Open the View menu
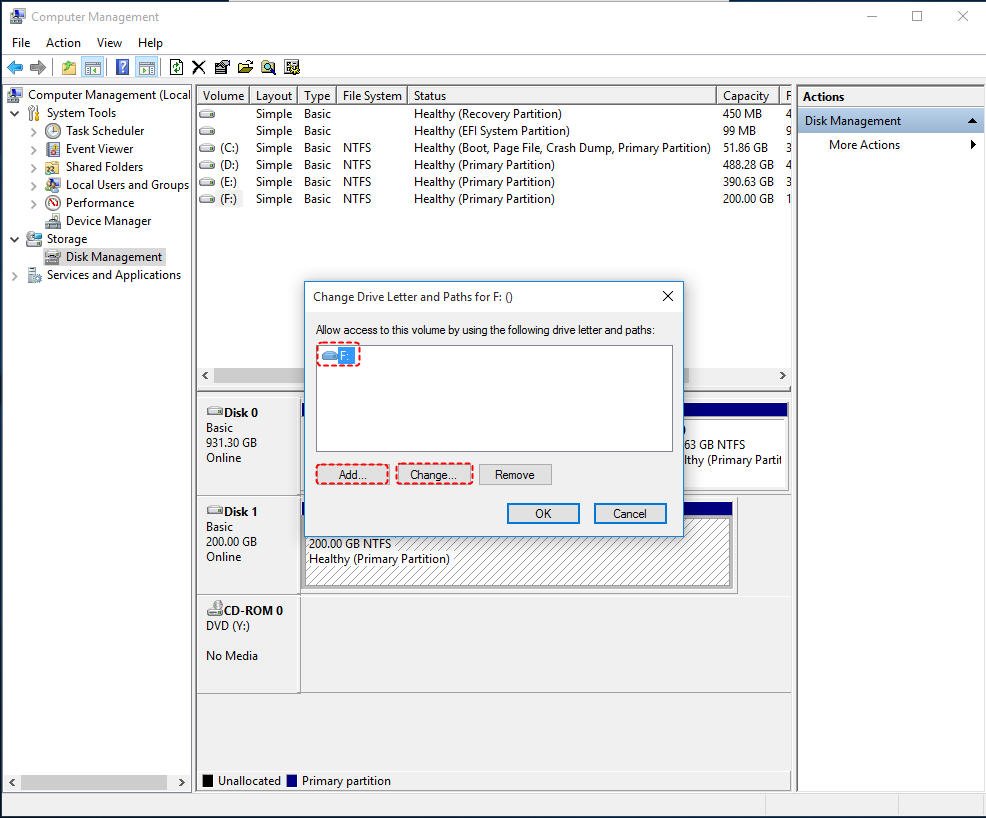This screenshot has width=986, height=818. point(109,43)
